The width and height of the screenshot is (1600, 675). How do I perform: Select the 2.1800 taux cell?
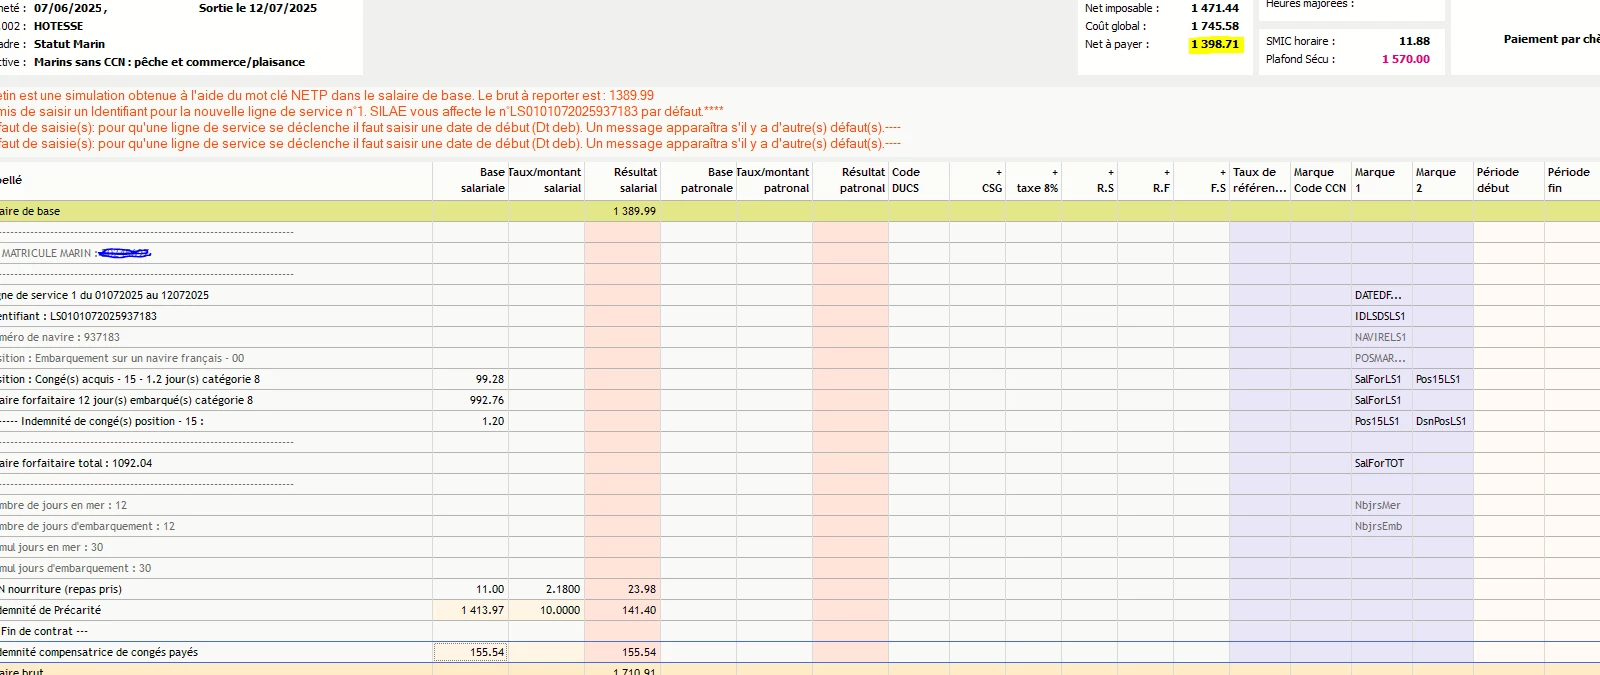coord(547,589)
